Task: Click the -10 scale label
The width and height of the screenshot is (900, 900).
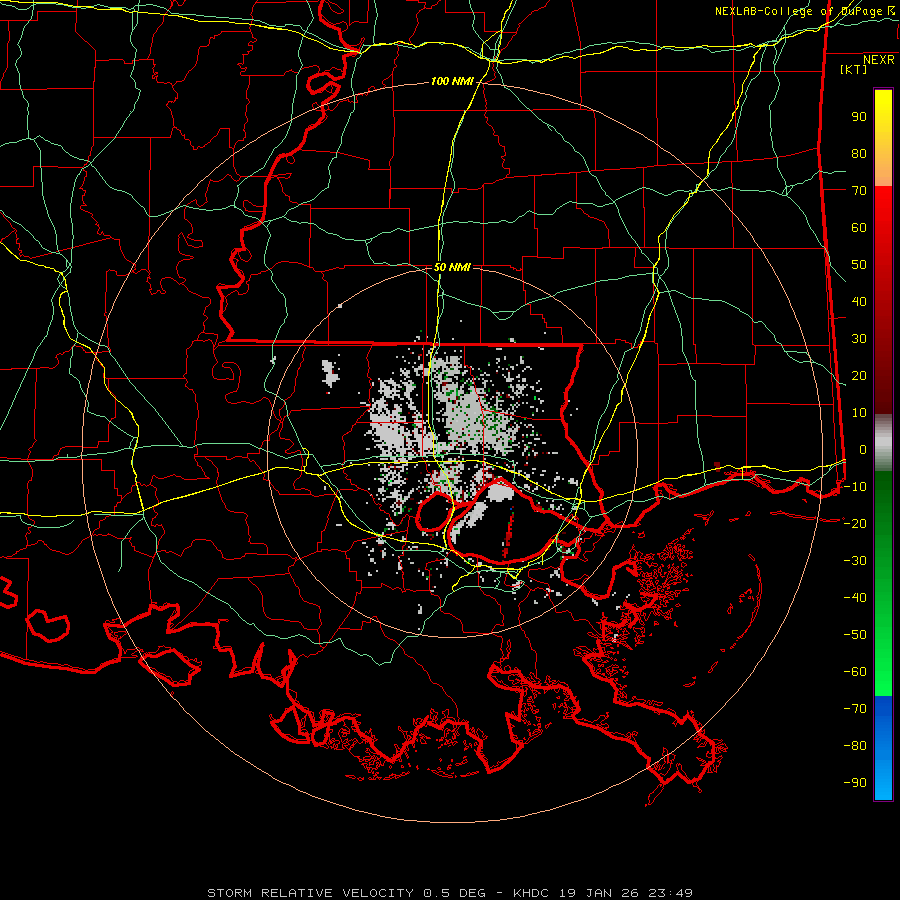Action: pyautogui.click(x=855, y=487)
